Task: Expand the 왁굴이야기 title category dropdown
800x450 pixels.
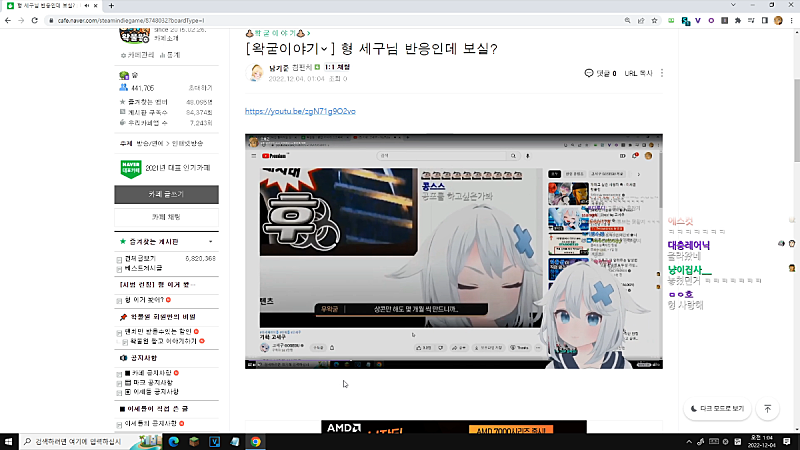Action: click(x=324, y=49)
